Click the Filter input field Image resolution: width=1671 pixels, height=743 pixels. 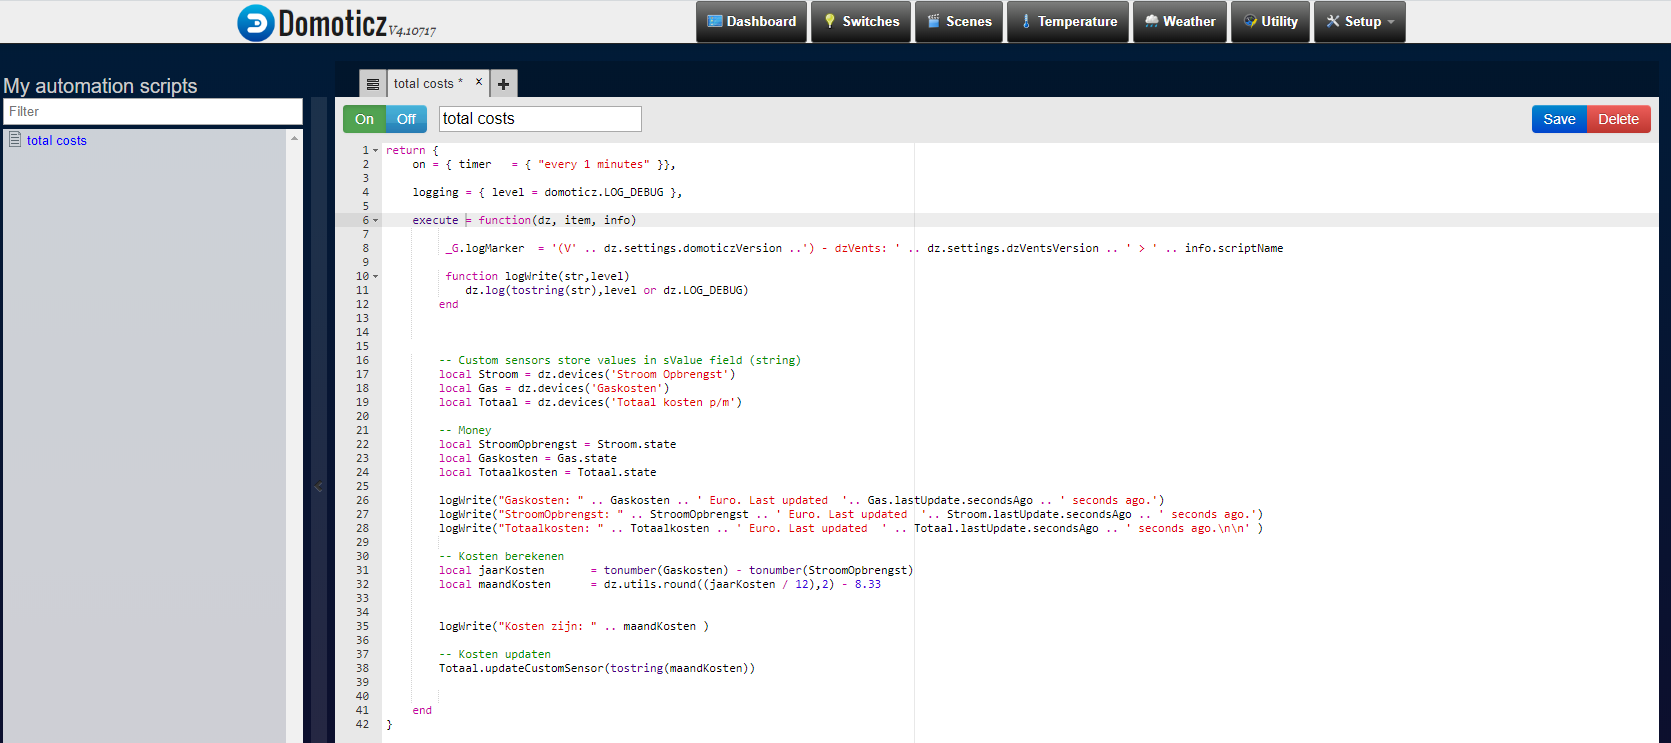tap(152, 112)
